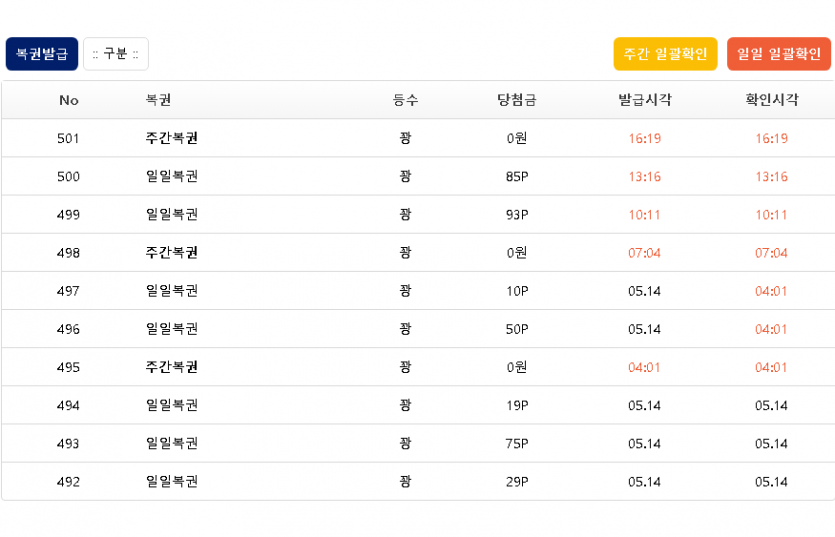Select 주간복권 in row 501
Viewport: 835px width, 537px height.
click(171, 138)
